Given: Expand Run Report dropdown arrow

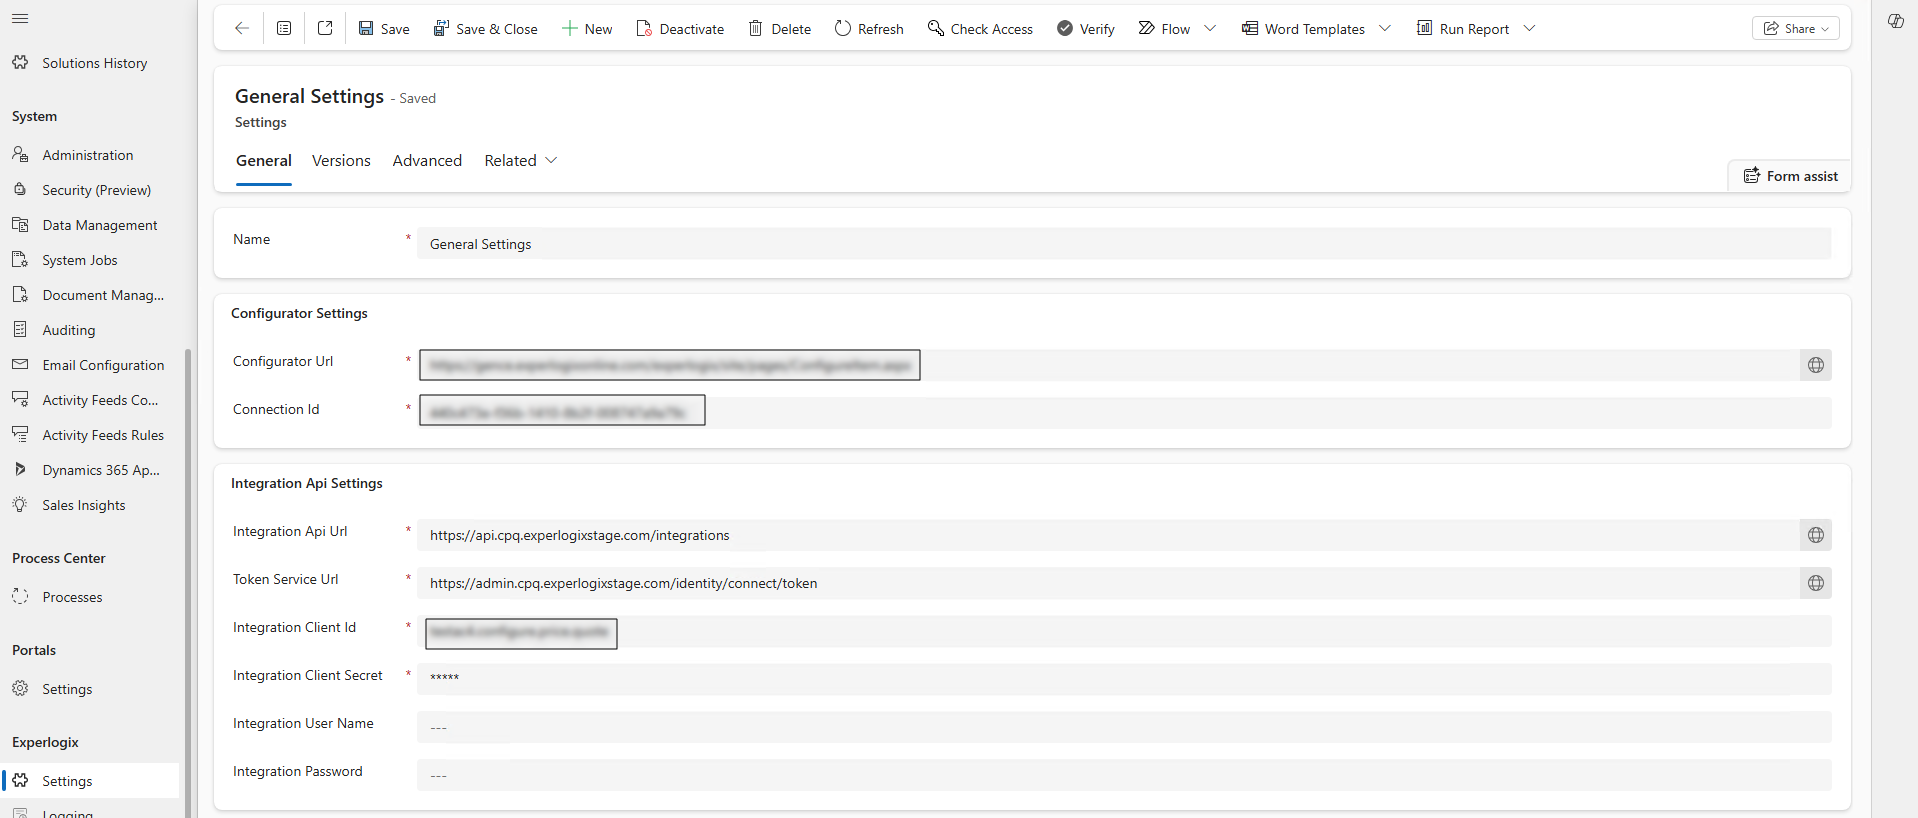Looking at the screenshot, I should coord(1529,29).
